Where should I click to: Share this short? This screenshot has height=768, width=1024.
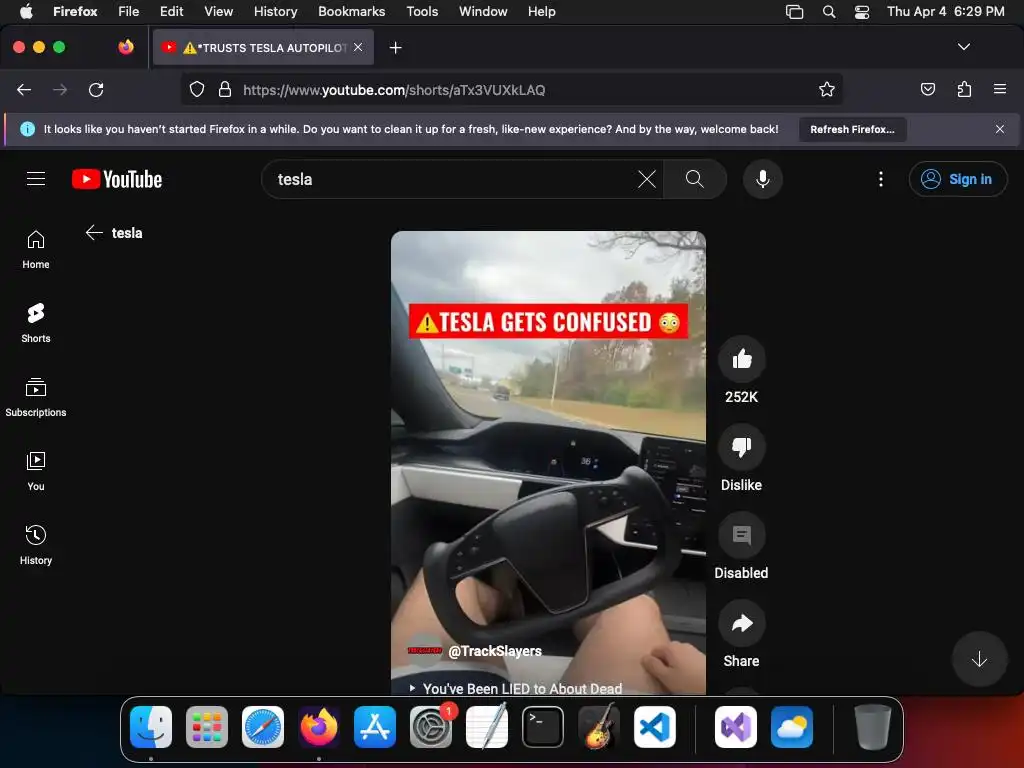coord(741,624)
